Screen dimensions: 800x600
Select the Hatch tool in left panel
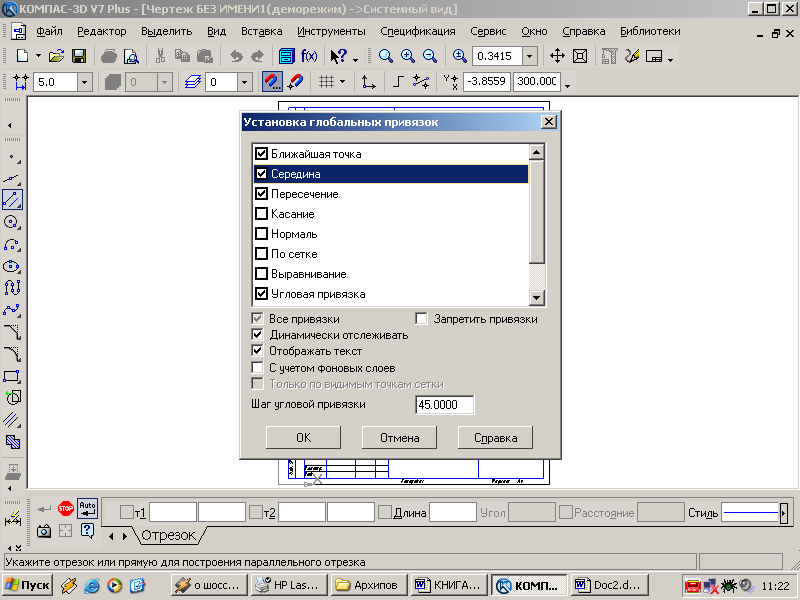(x=12, y=441)
